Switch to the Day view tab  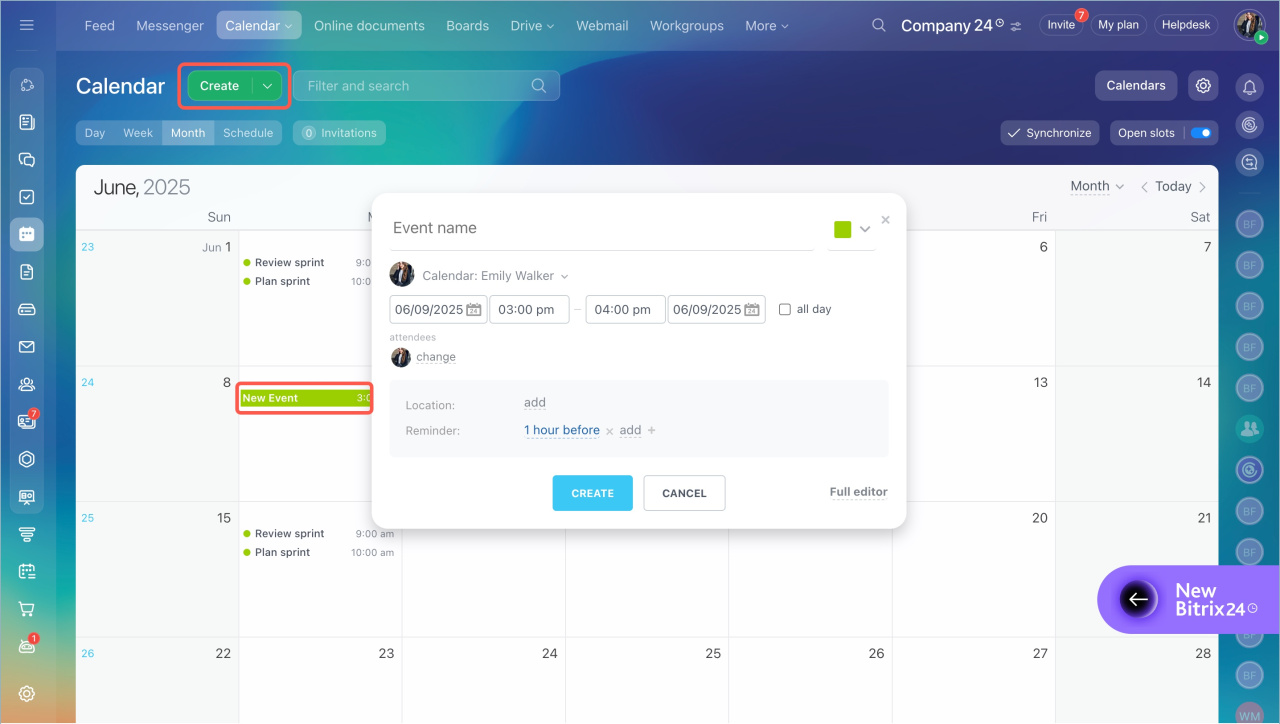click(95, 133)
